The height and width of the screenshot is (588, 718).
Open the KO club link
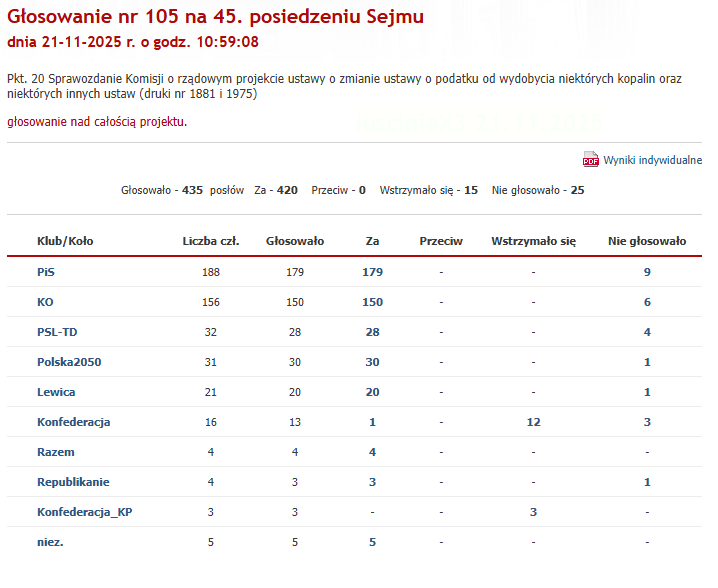[45, 302]
